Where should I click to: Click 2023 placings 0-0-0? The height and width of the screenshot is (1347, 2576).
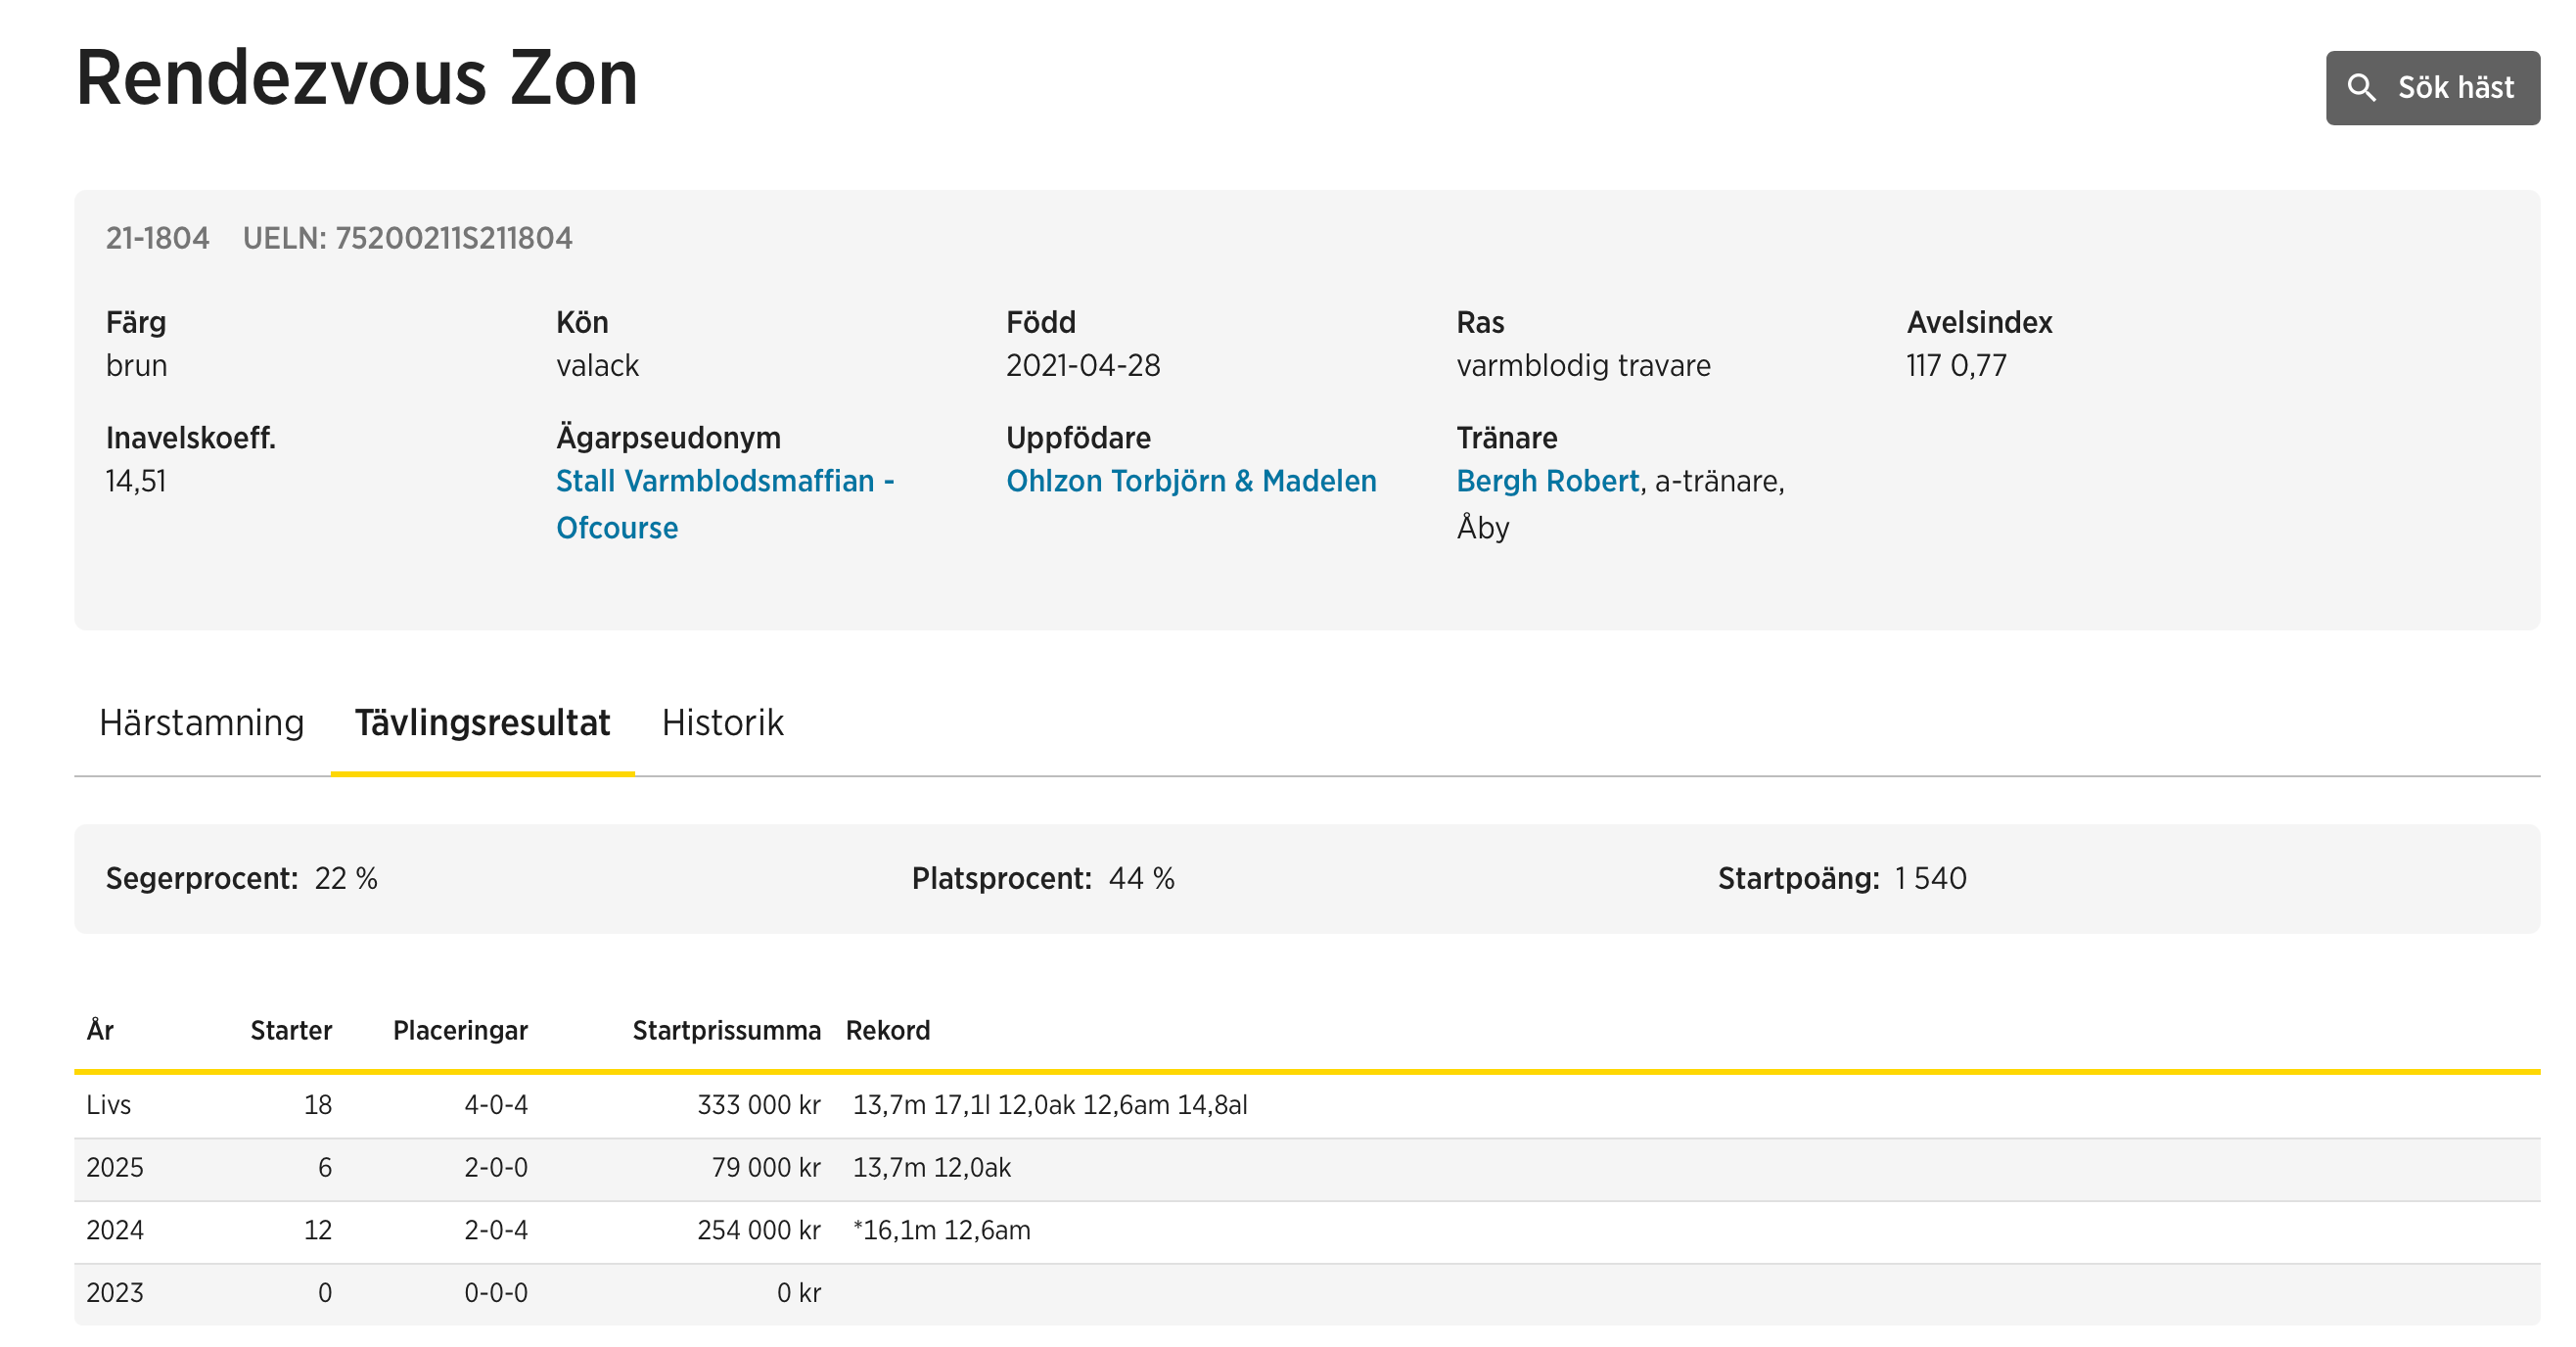pos(496,1292)
